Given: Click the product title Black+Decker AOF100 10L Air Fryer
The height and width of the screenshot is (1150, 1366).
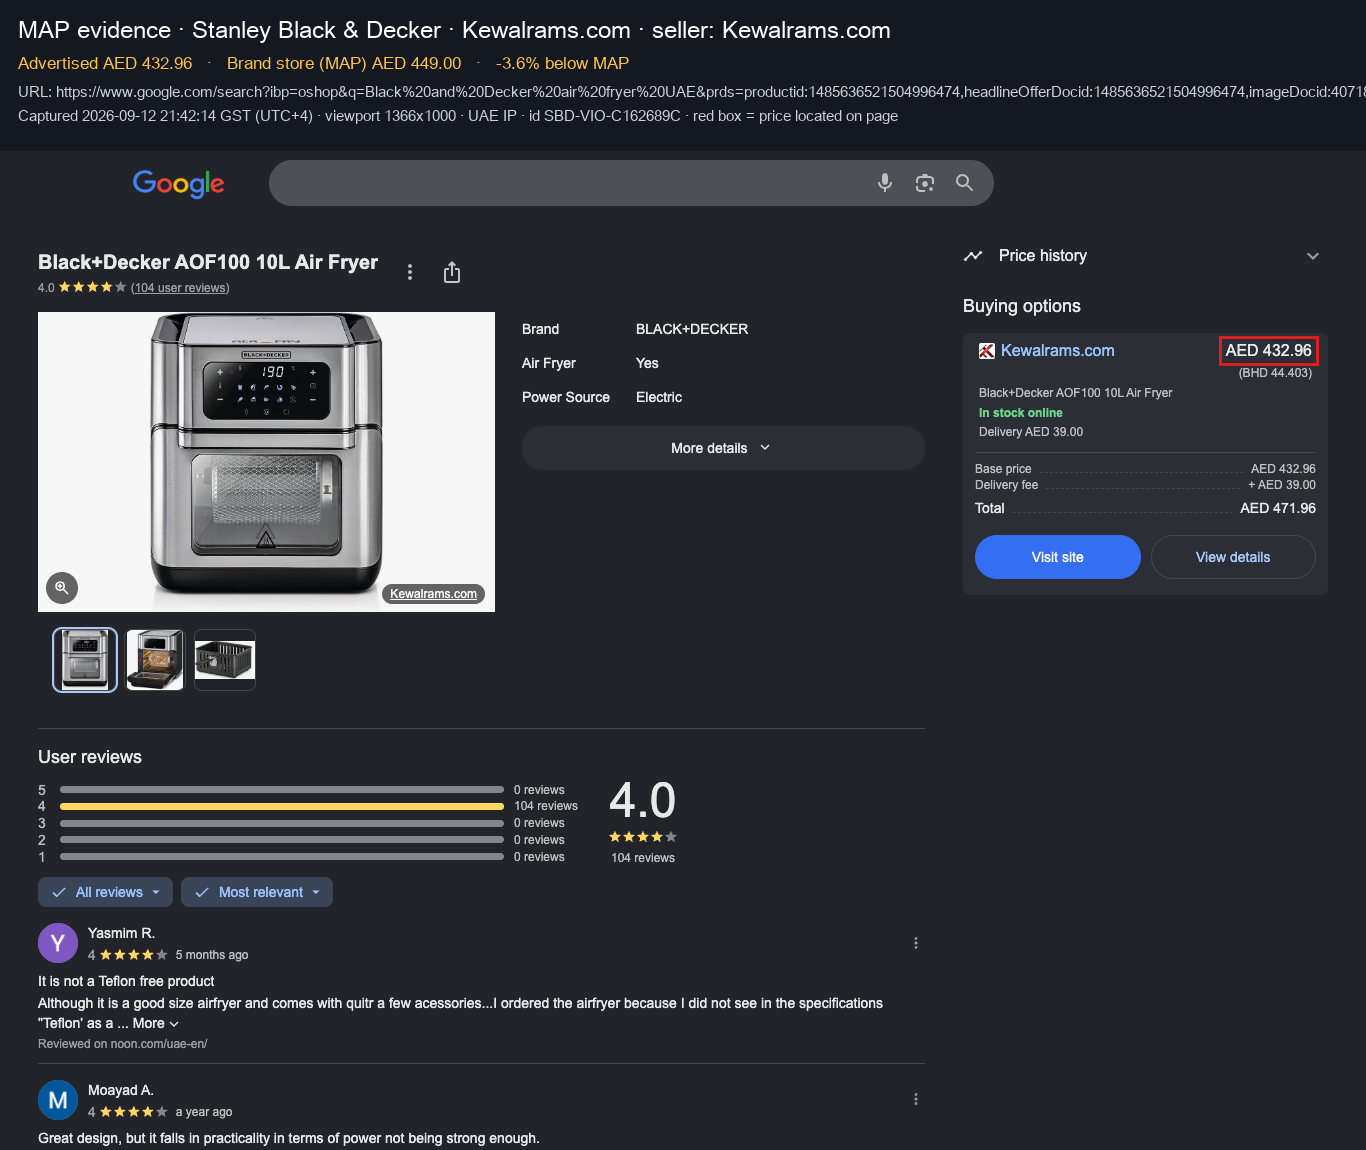Looking at the screenshot, I should 208,262.
